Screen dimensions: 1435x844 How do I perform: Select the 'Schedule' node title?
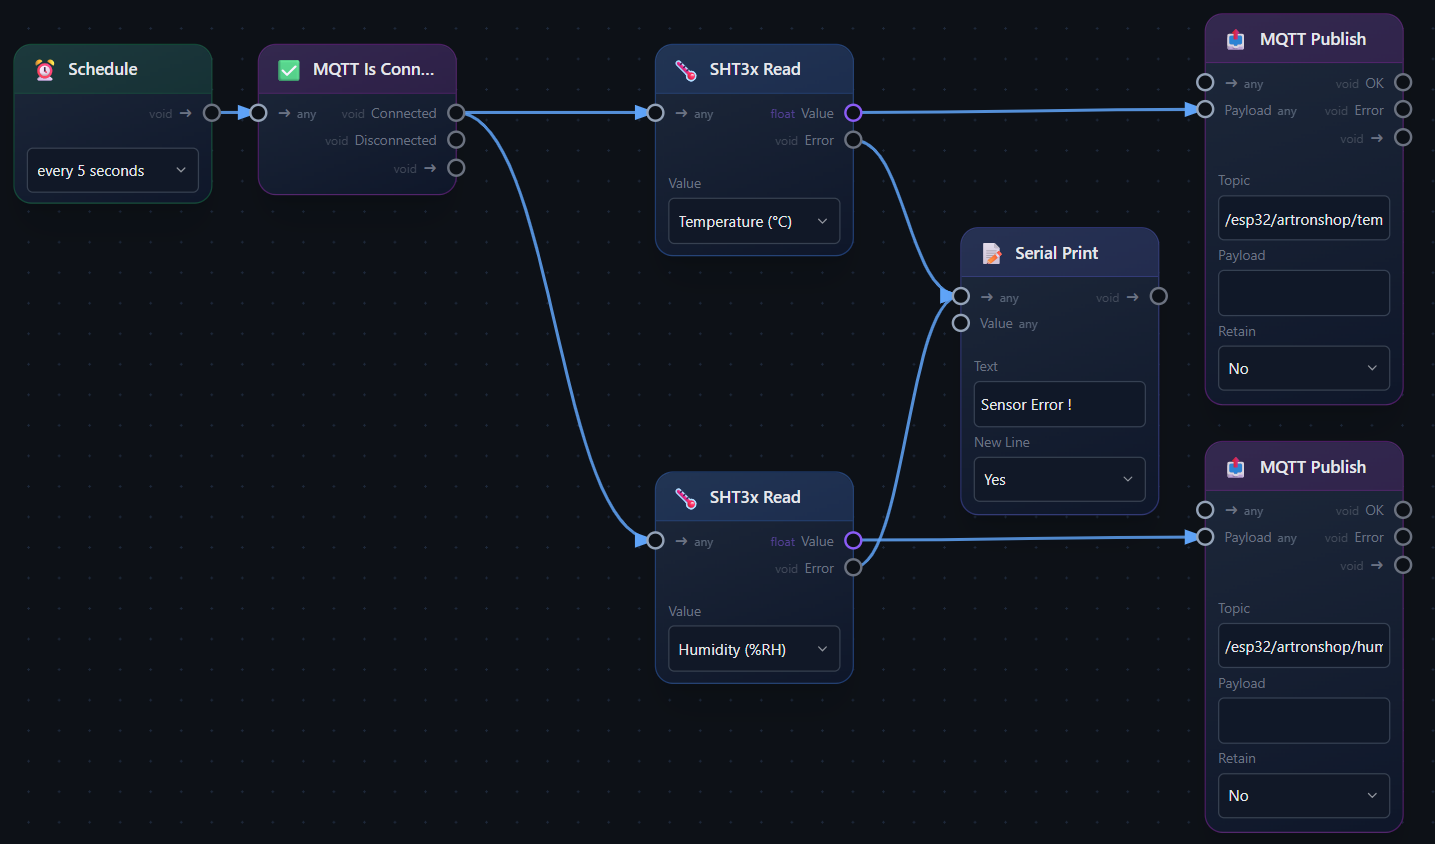103,69
